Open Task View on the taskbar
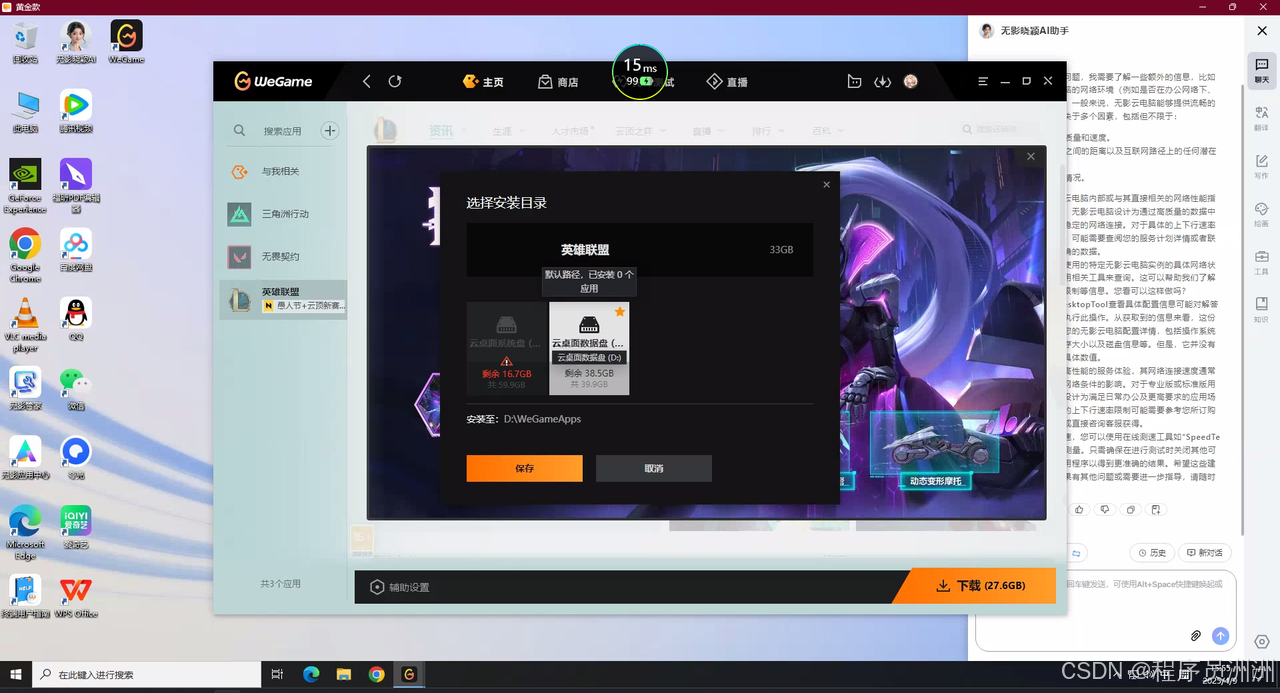1280x693 pixels. 278,675
